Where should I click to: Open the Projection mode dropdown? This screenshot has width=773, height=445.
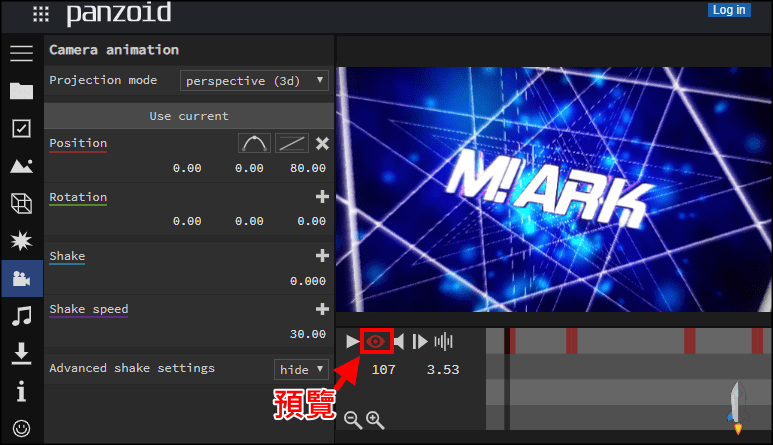pos(254,80)
